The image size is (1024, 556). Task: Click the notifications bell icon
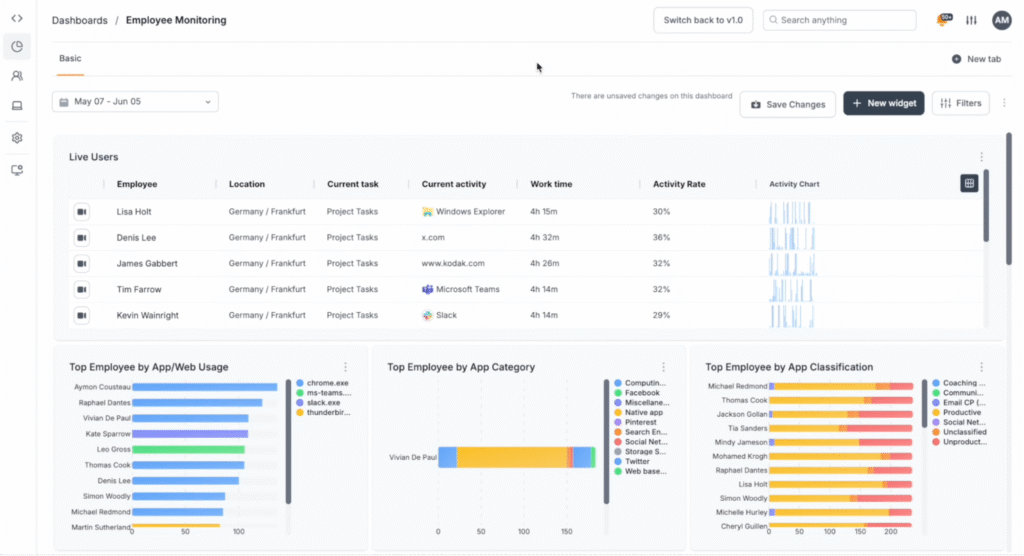click(x=942, y=20)
